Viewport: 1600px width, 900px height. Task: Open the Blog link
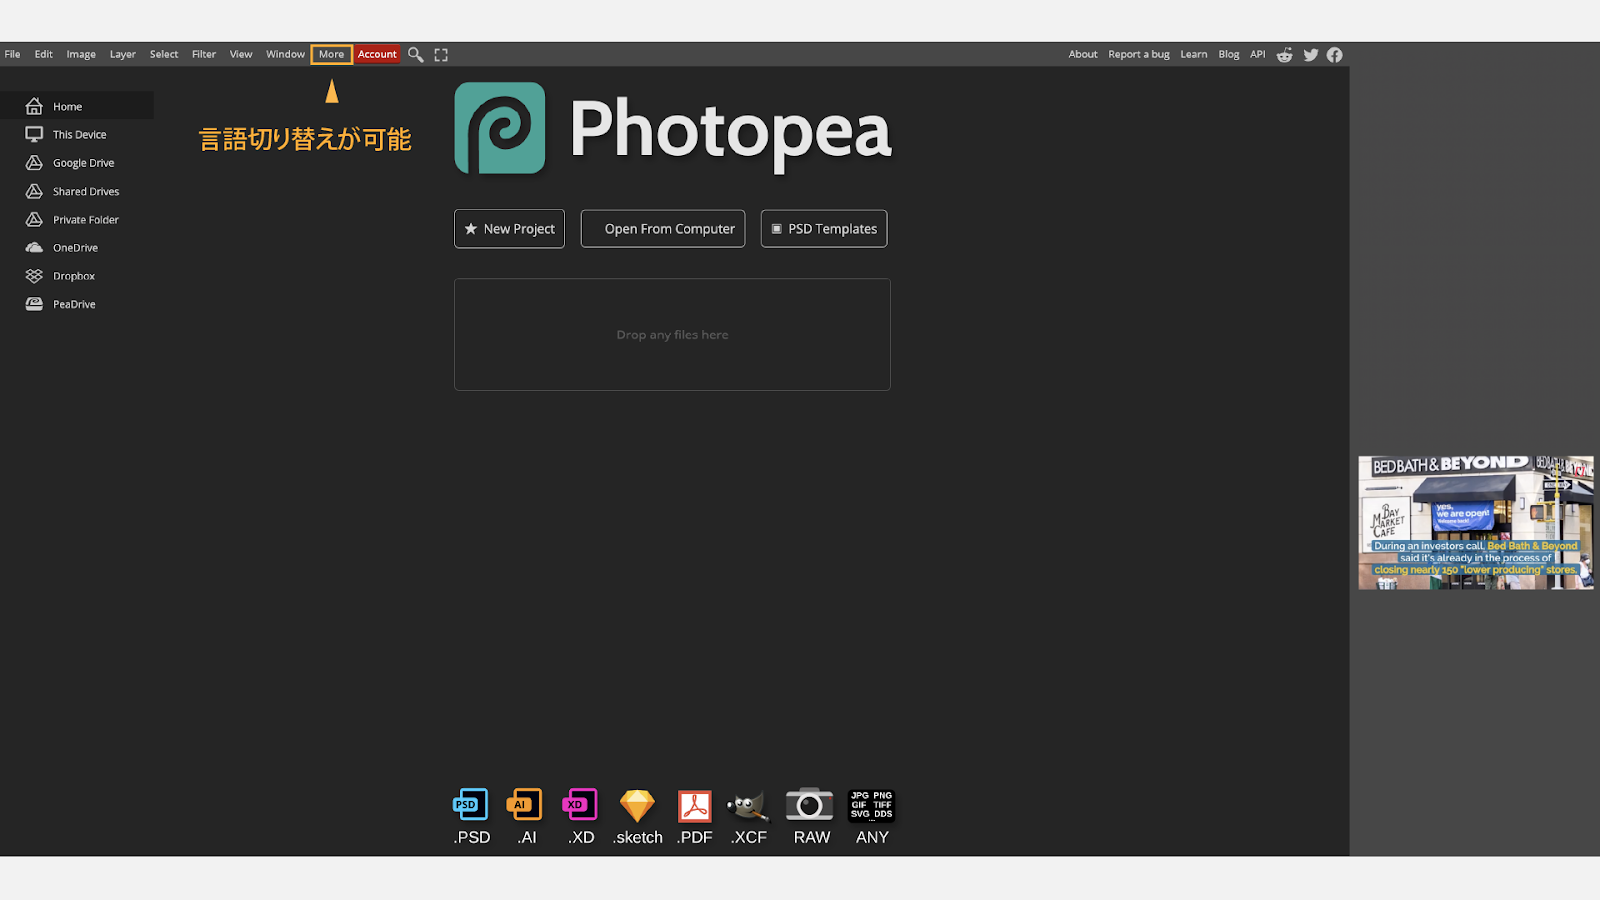(1229, 55)
